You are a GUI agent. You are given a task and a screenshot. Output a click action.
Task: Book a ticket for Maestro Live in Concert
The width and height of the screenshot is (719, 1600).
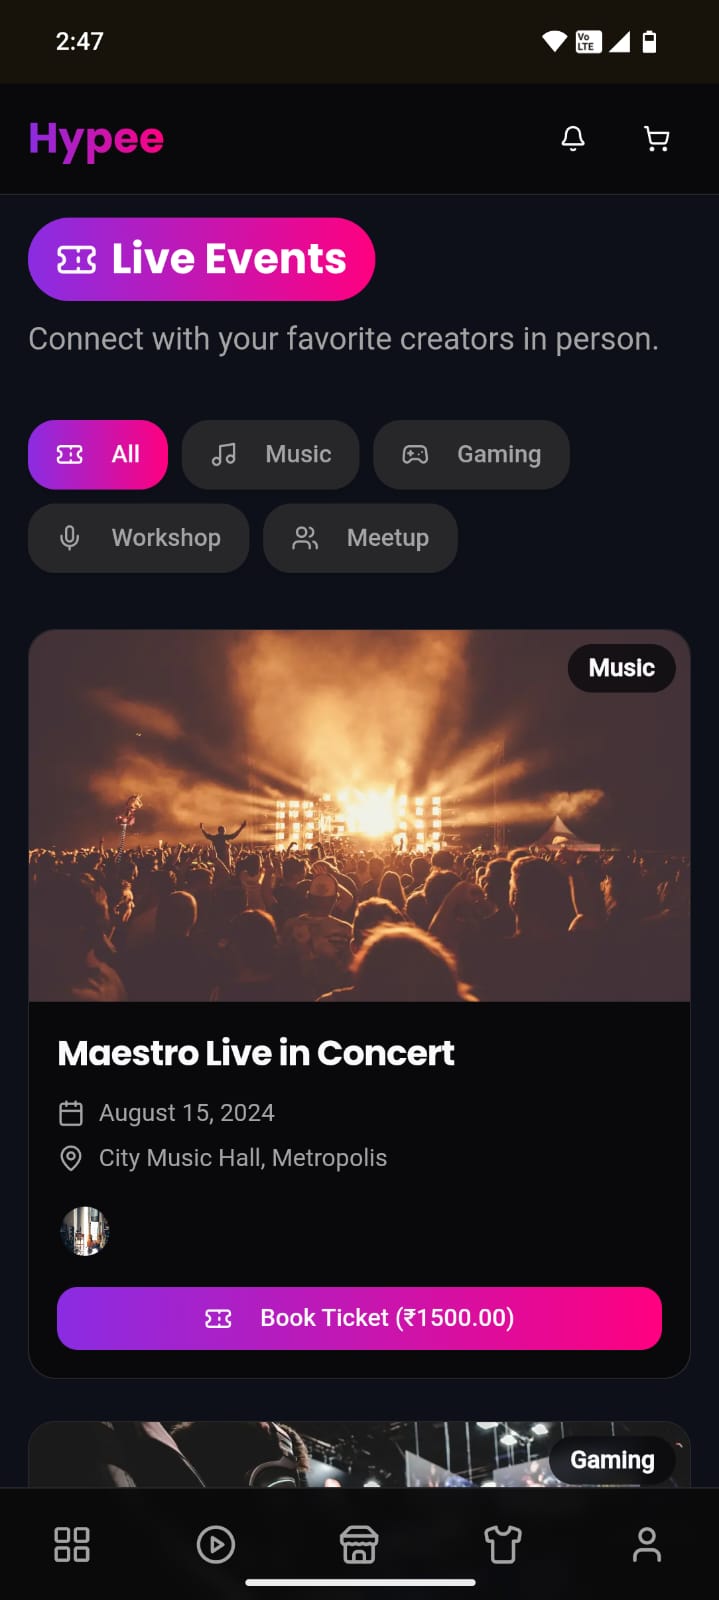pos(359,1318)
